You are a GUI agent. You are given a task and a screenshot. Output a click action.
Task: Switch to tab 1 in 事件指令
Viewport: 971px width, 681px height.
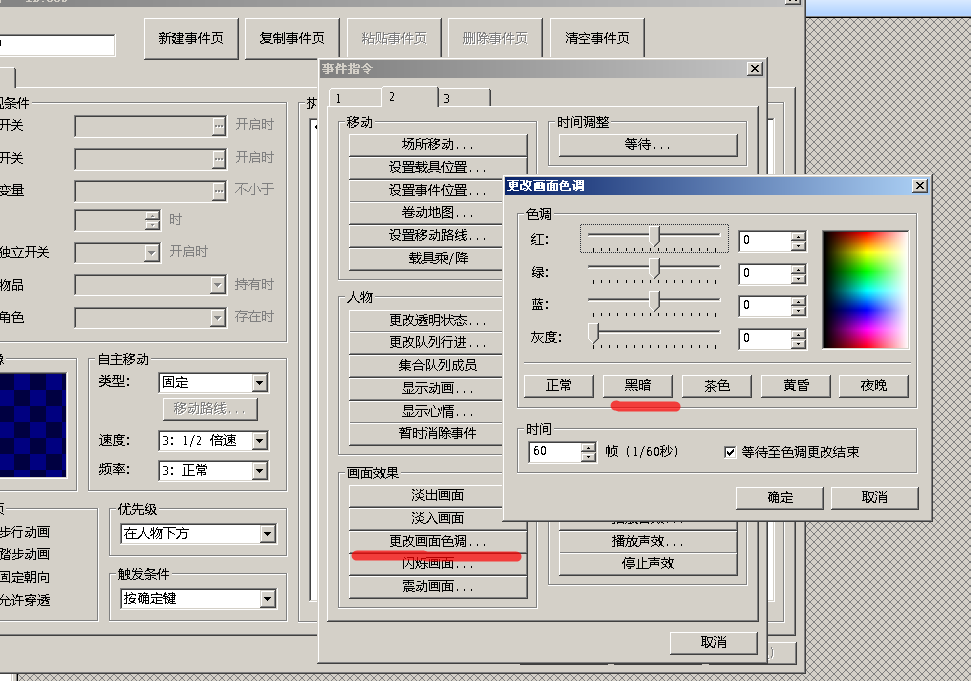[x=354, y=98]
